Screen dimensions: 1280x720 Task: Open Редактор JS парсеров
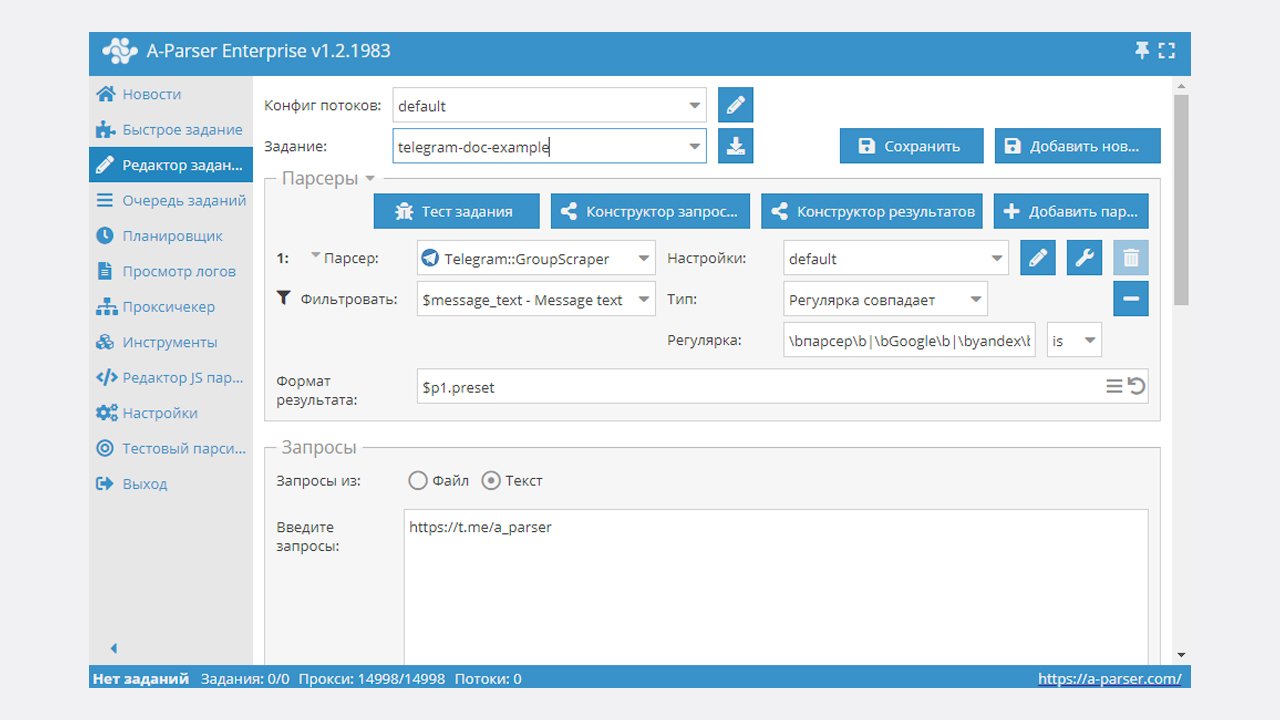(x=170, y=378)
